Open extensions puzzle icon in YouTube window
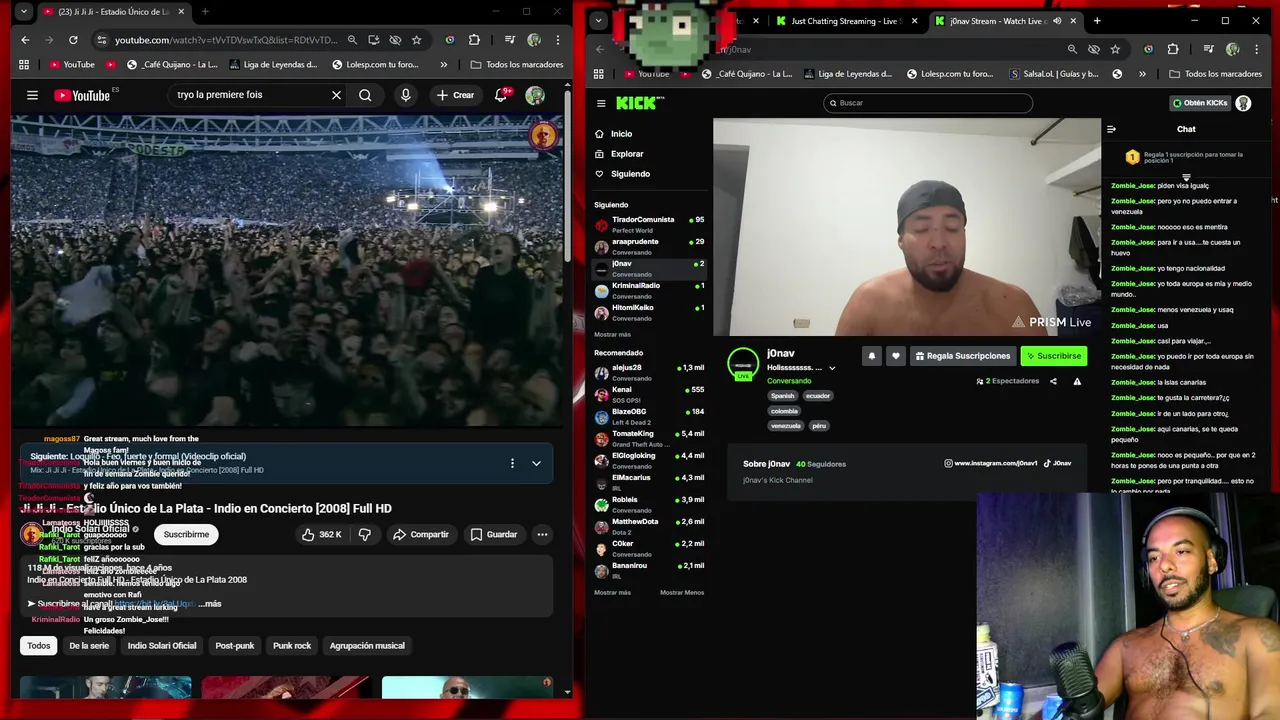The width and height of the screenshot is (1280, 720). click(x=474, y=40)
